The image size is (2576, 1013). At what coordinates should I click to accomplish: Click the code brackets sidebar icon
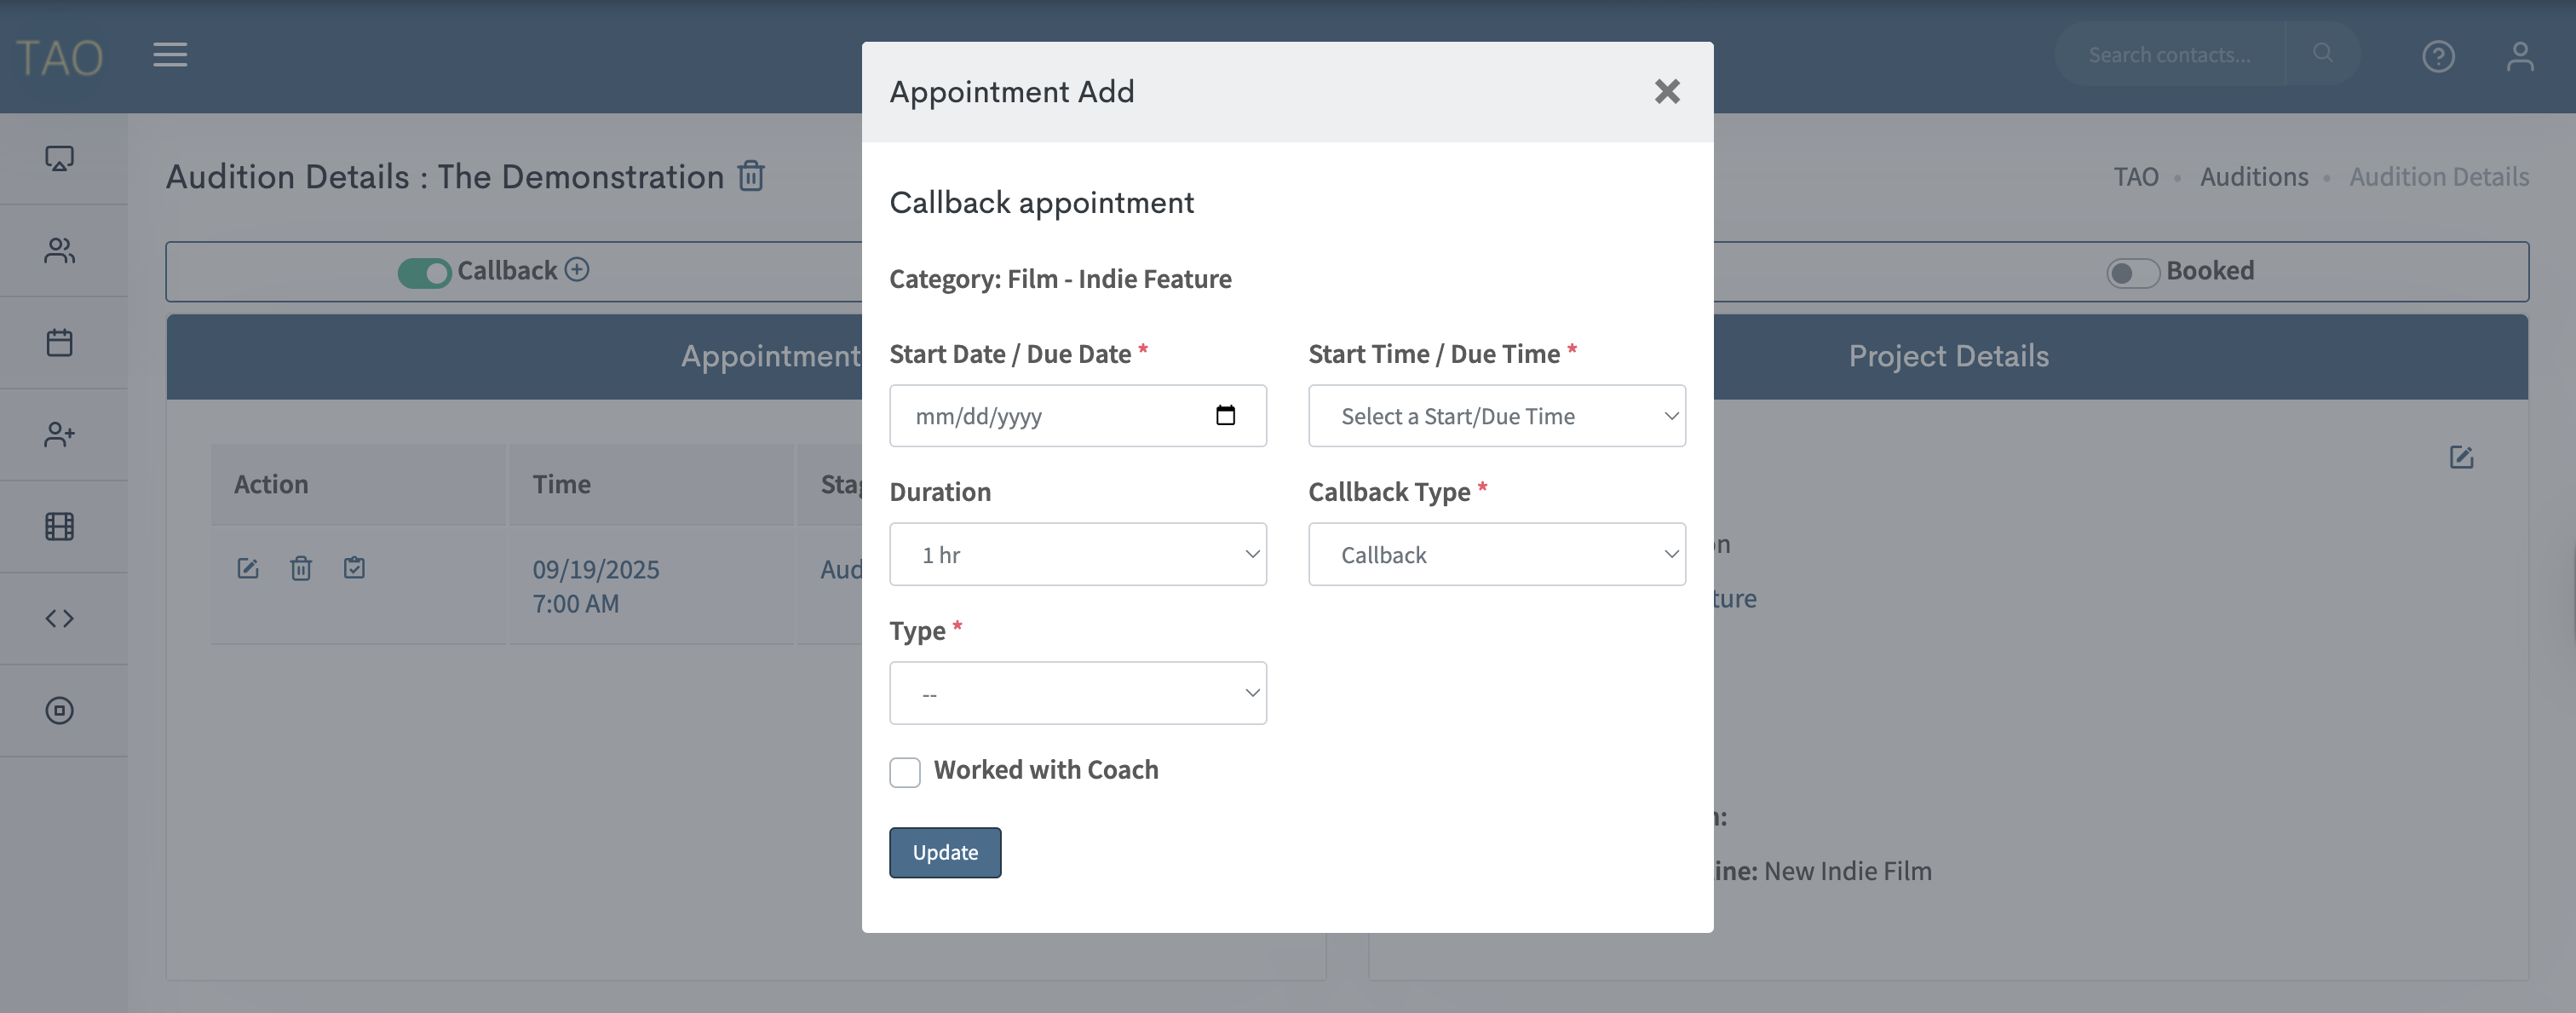coord(60,619)
